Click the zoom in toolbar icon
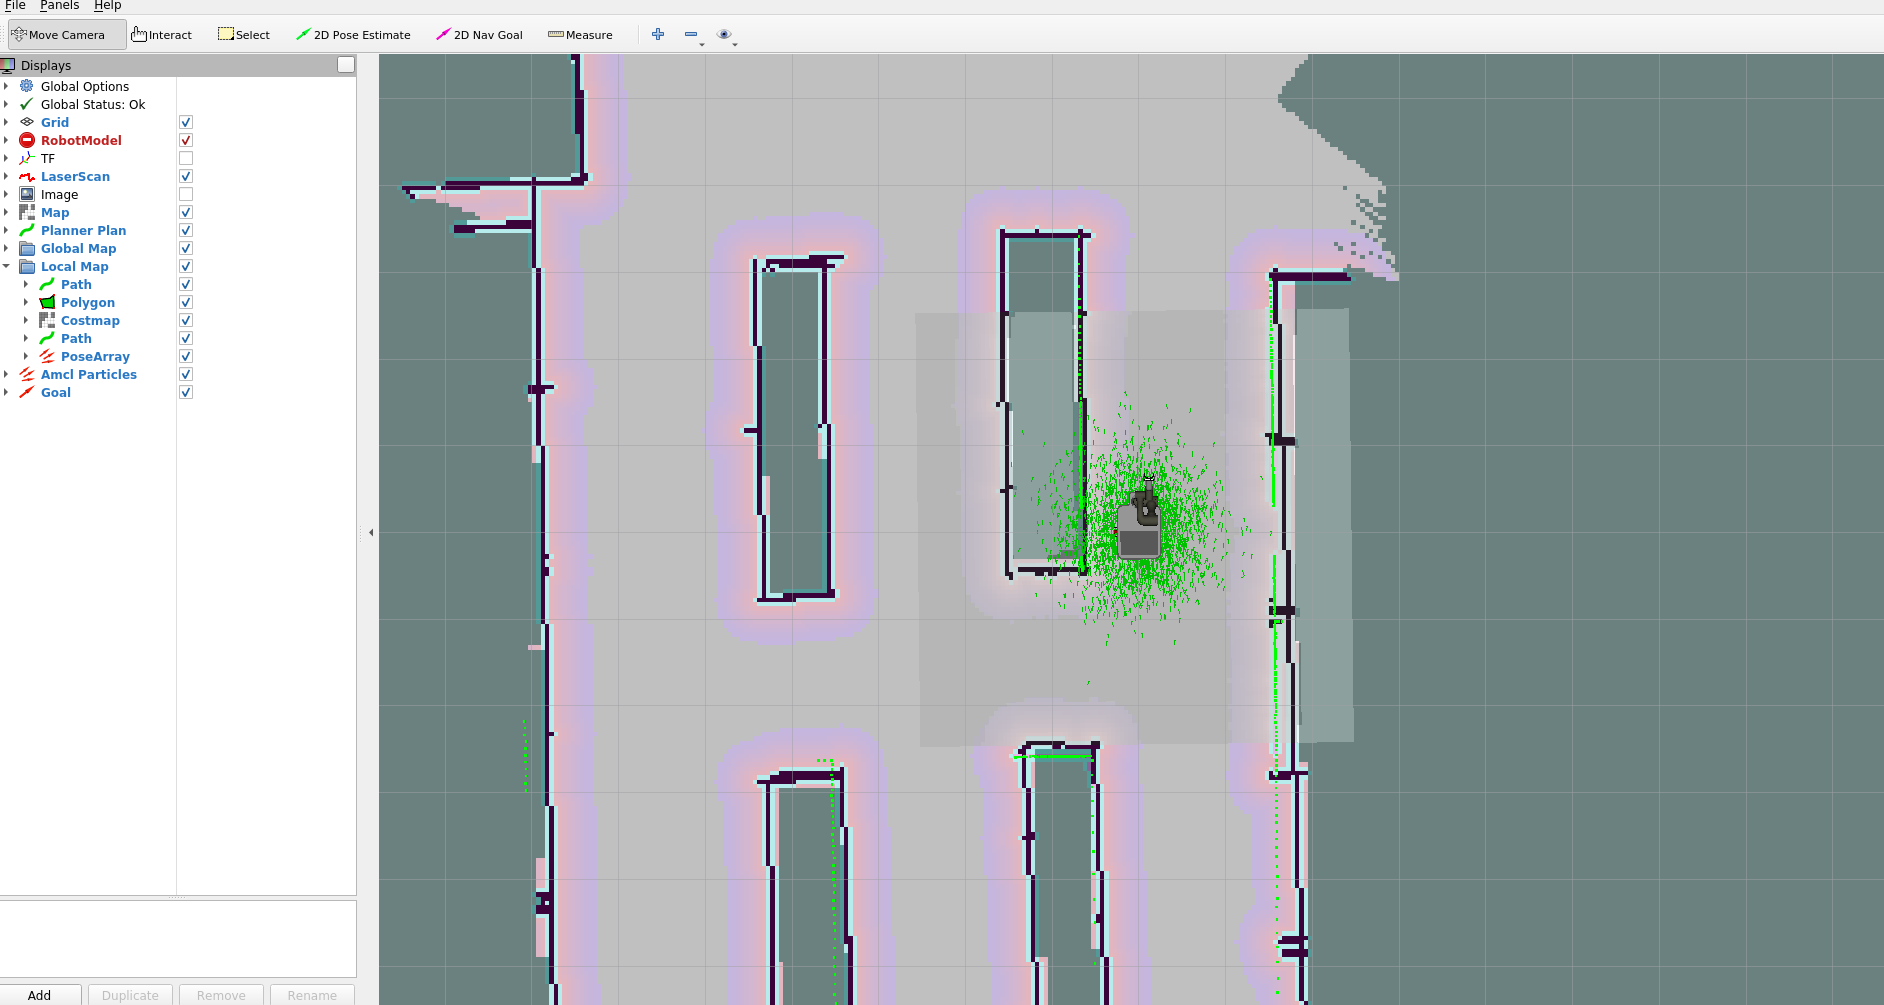This screenshot has height=1005, width=1884. [x=658, y=34]
